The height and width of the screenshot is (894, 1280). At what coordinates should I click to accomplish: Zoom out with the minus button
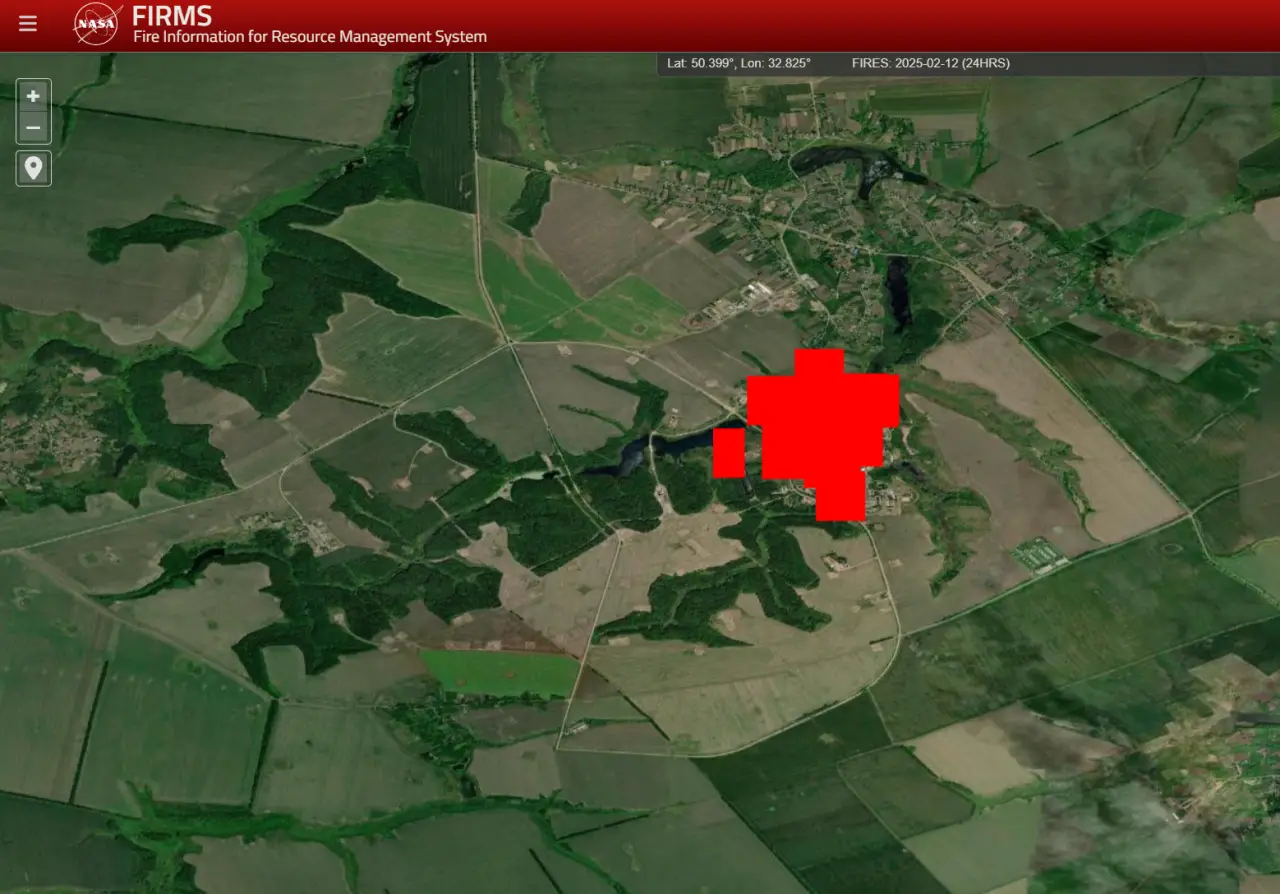[33, 128]
